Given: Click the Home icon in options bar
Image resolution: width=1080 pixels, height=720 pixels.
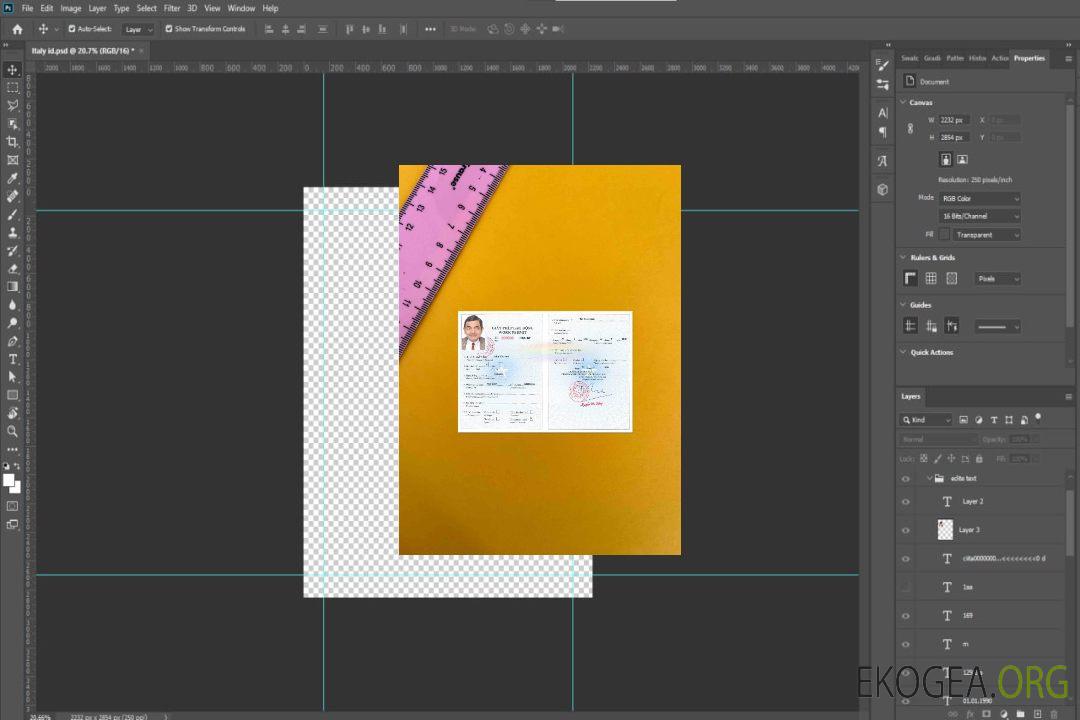Looking at the screenshot, I should [17, 29].
